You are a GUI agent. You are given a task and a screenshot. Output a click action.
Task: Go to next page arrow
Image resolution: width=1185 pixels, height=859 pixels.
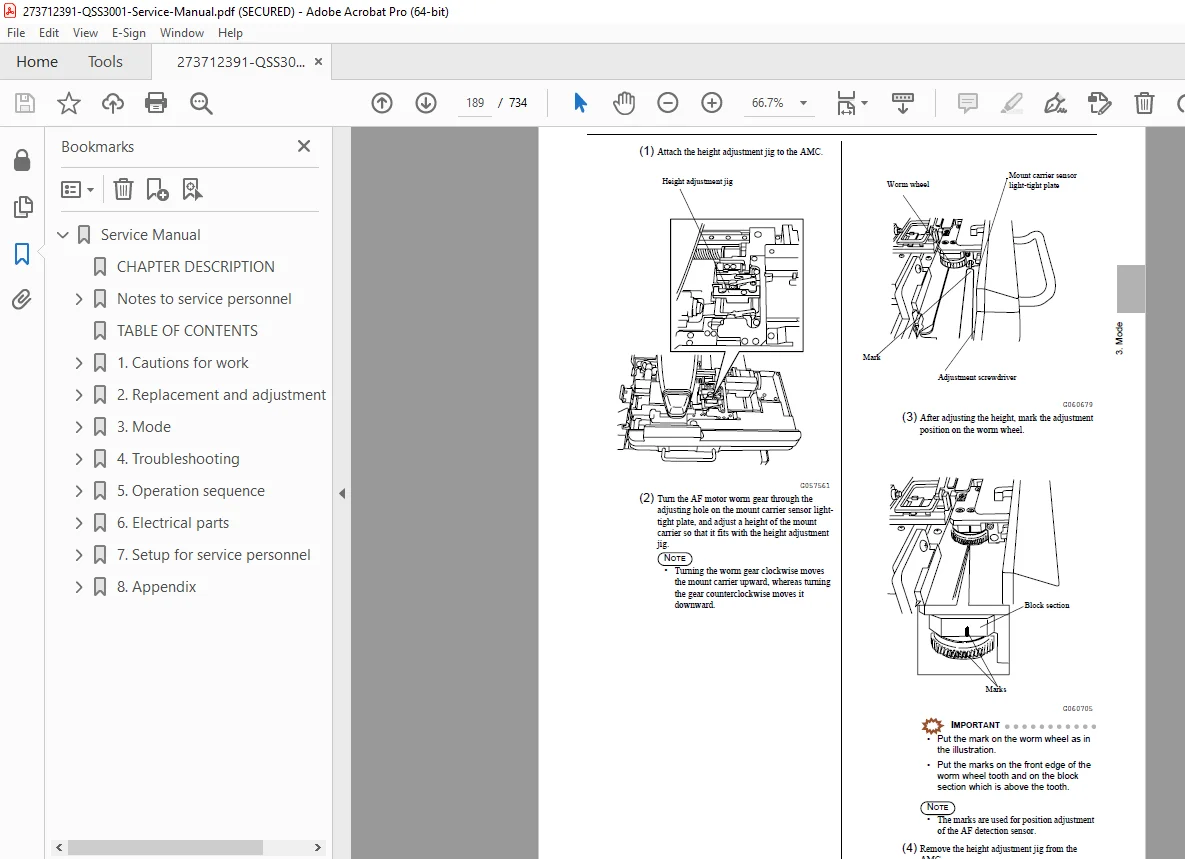click(x=426, y=103)
